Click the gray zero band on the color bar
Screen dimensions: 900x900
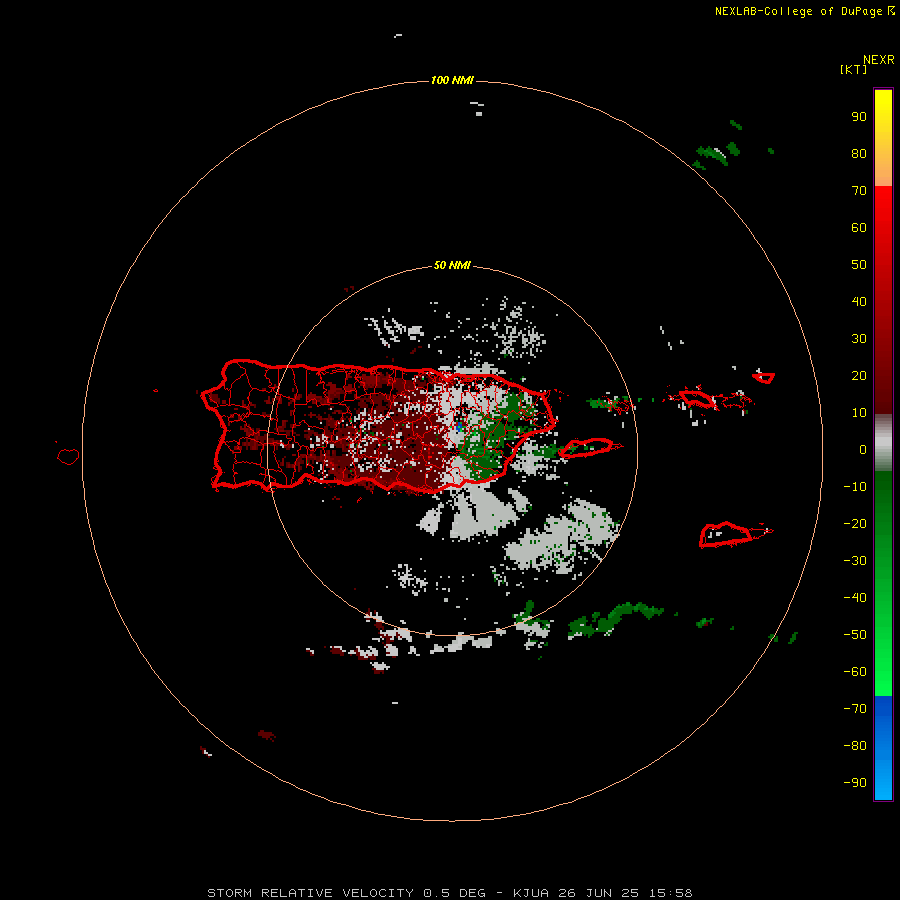[883, 443]
